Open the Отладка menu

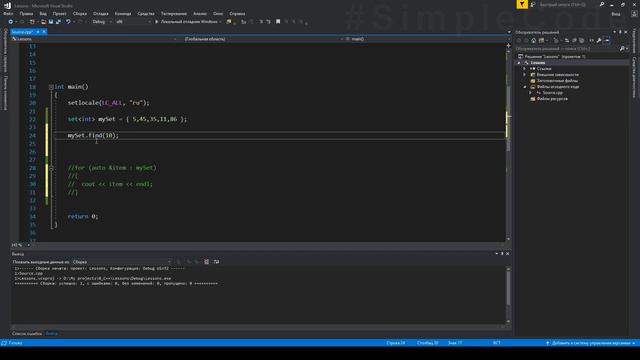[x=100, y=13]
